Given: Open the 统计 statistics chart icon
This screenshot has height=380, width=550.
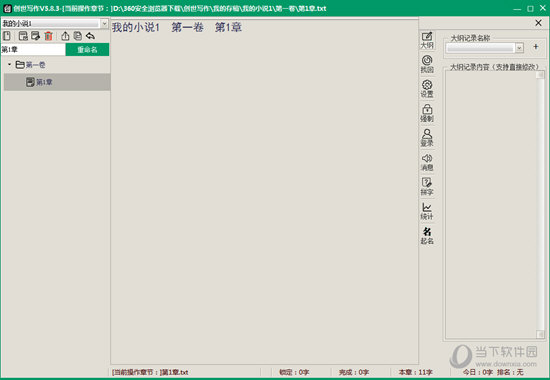Looking at the screenshot, I should point(427,211).
